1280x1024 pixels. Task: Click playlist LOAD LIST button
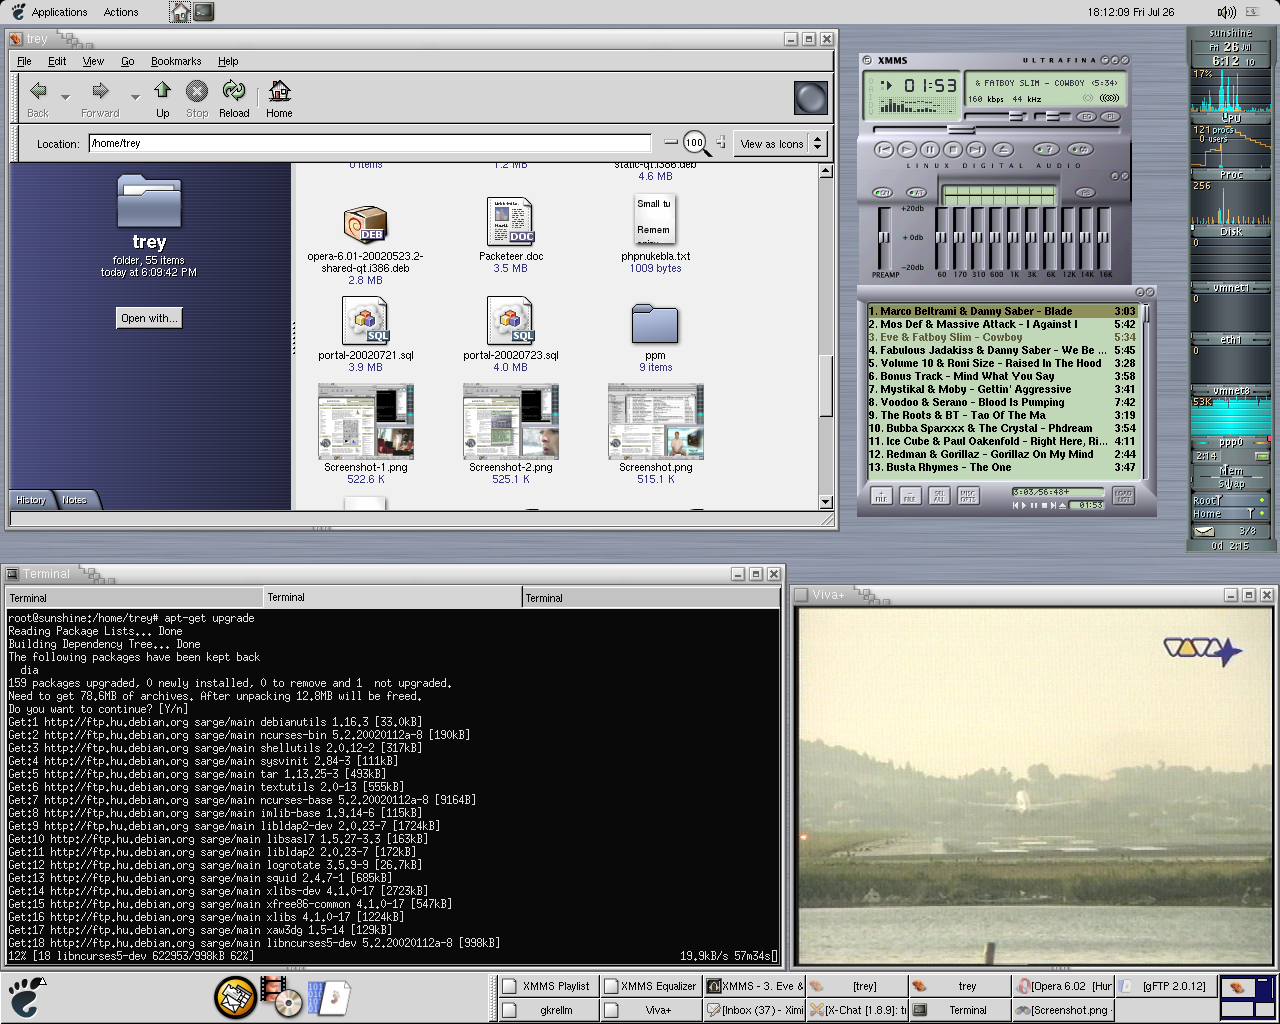[1123, 496]
